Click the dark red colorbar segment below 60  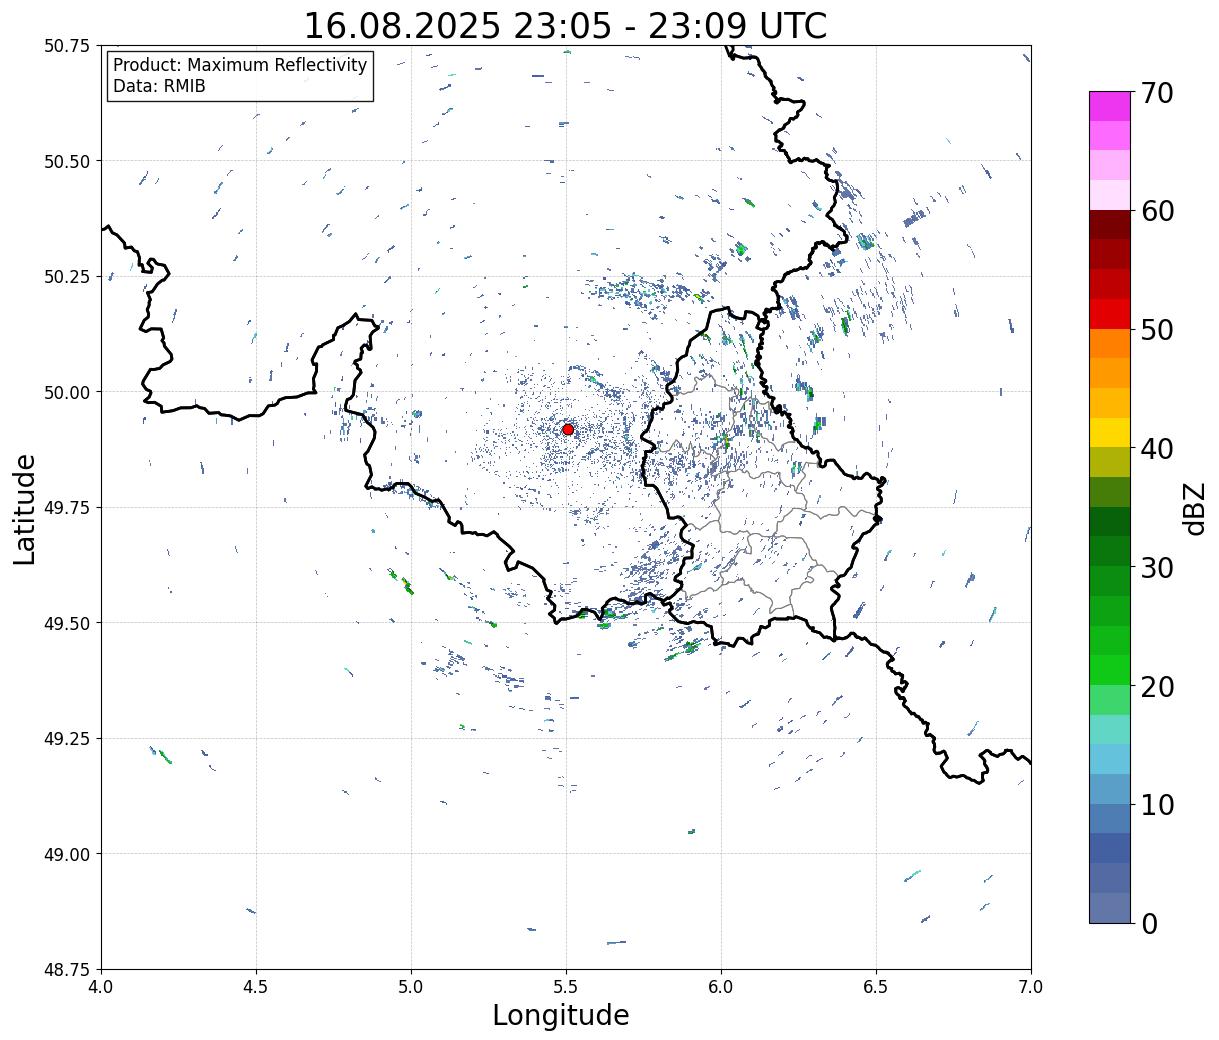(1110, 224)
